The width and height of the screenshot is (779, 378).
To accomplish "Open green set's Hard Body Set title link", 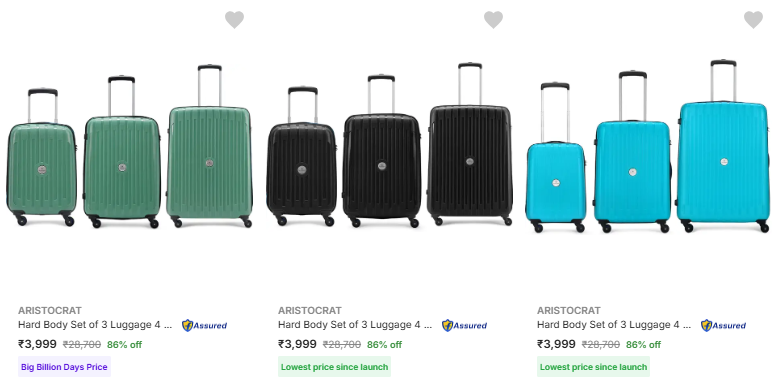I will click(x=95, y=325).
